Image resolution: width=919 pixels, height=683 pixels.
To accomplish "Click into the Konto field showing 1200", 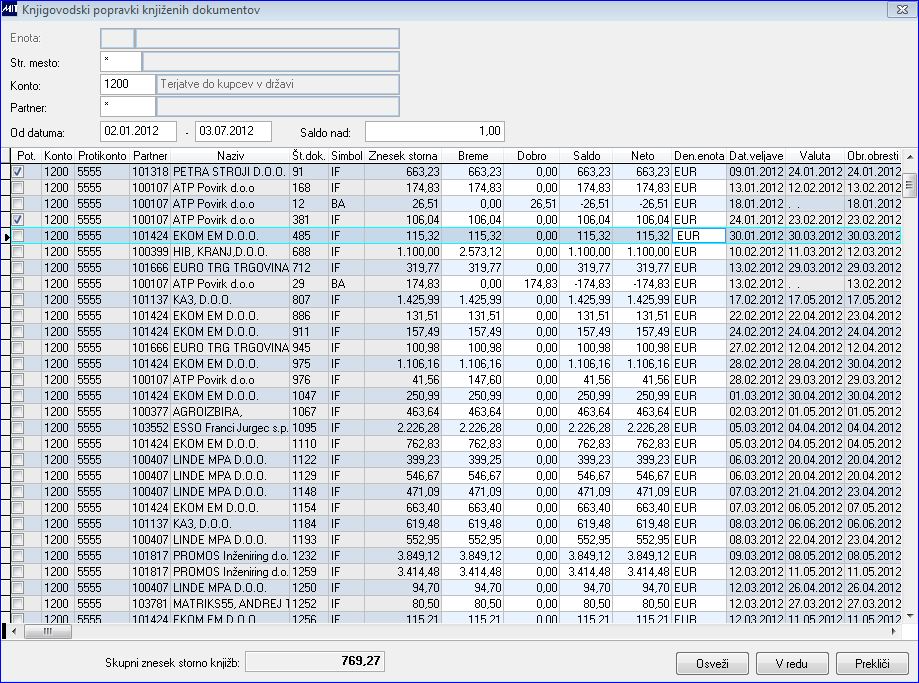I will tap(128, 85).
